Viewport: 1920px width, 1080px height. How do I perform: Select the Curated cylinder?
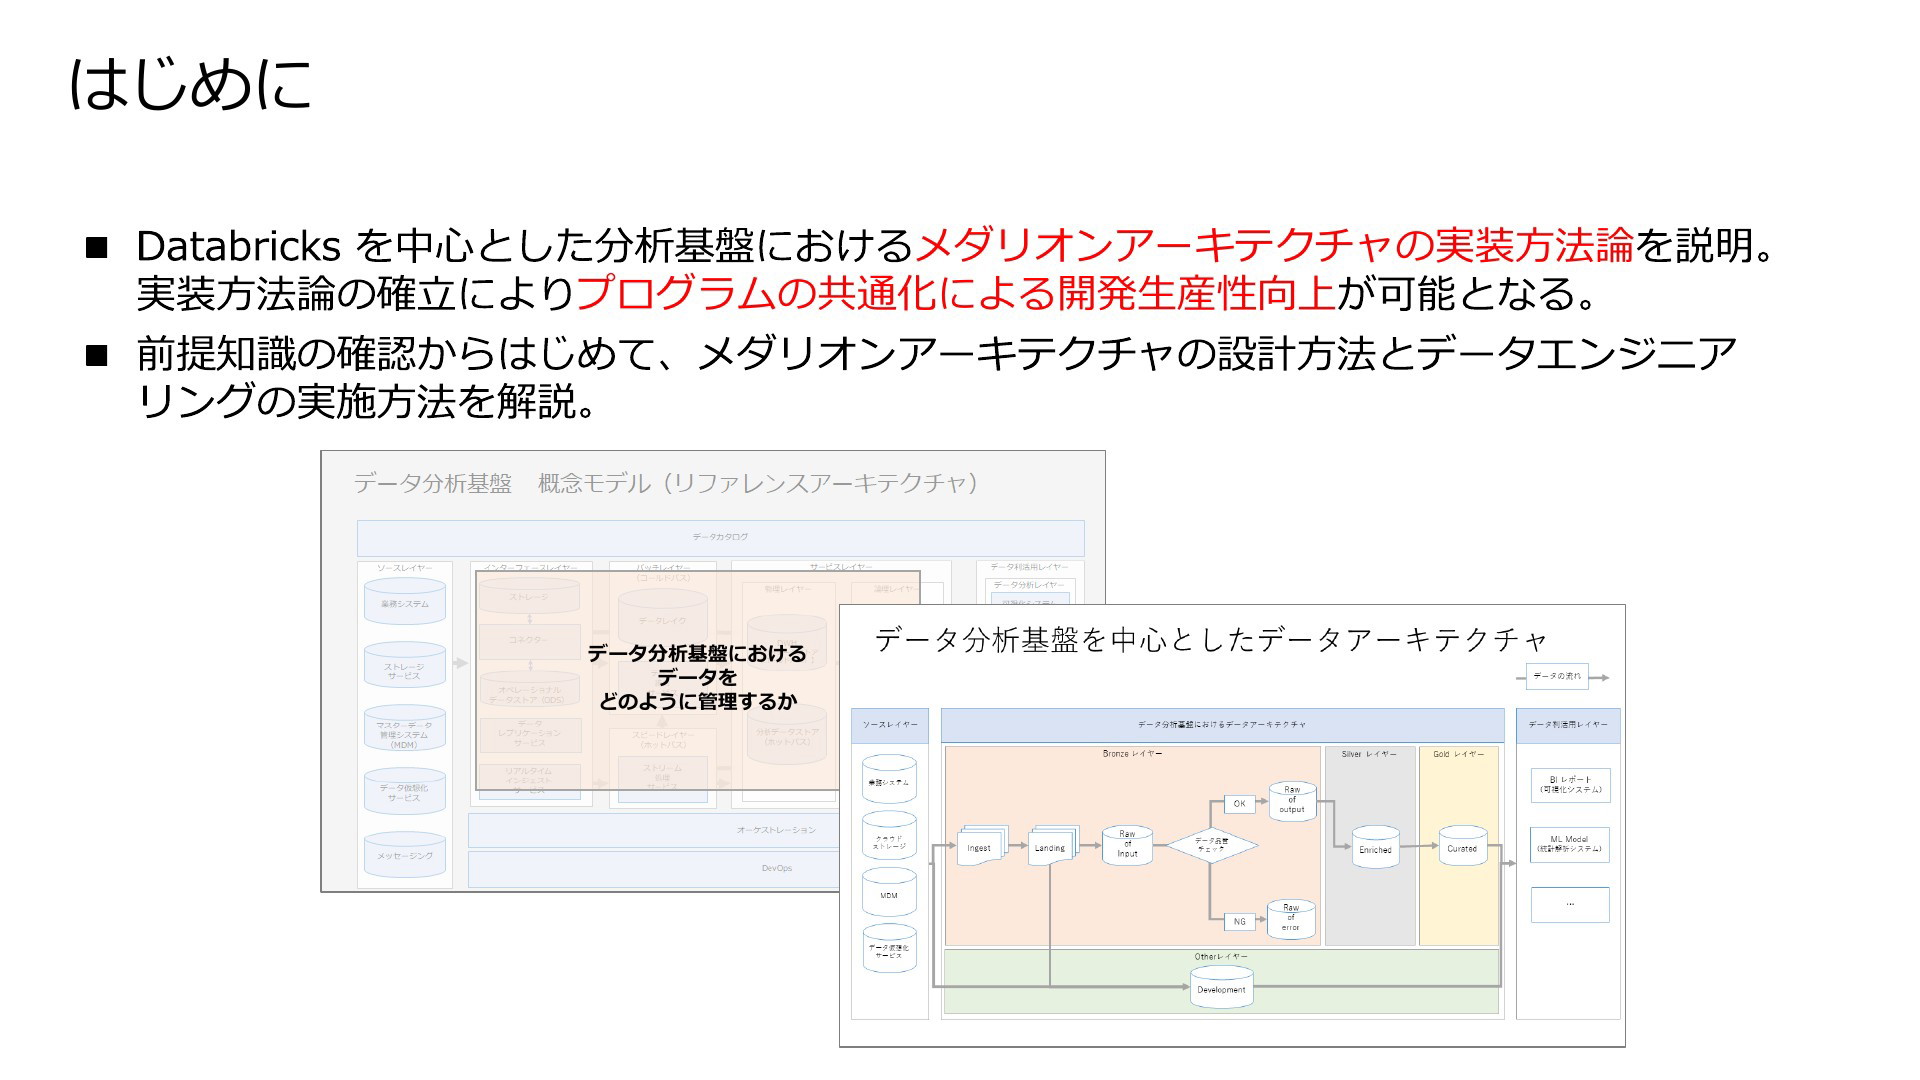pyautogui.click(x=1462, y=846)
